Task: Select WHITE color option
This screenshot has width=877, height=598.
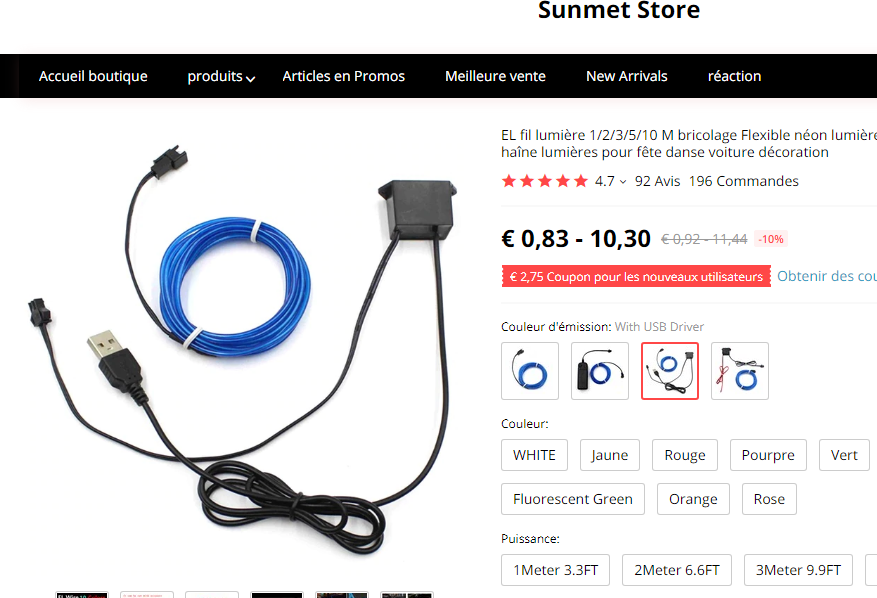Action: click(534, 455)
